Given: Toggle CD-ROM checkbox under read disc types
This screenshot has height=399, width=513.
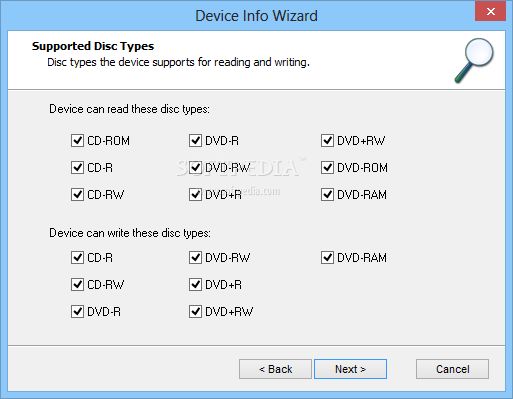Looking at the screenshot, I should coord(77,141).
